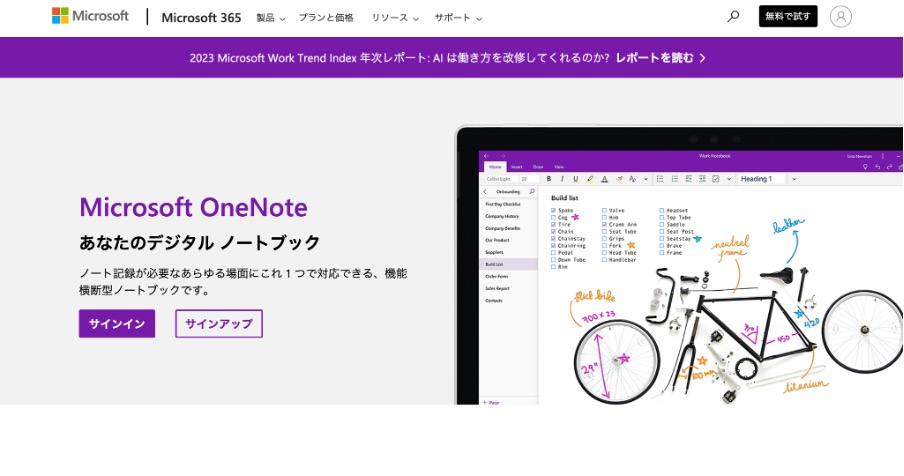Check the Headset checkbox
Viewport: 904px width, 476px height.
point(662,210)
